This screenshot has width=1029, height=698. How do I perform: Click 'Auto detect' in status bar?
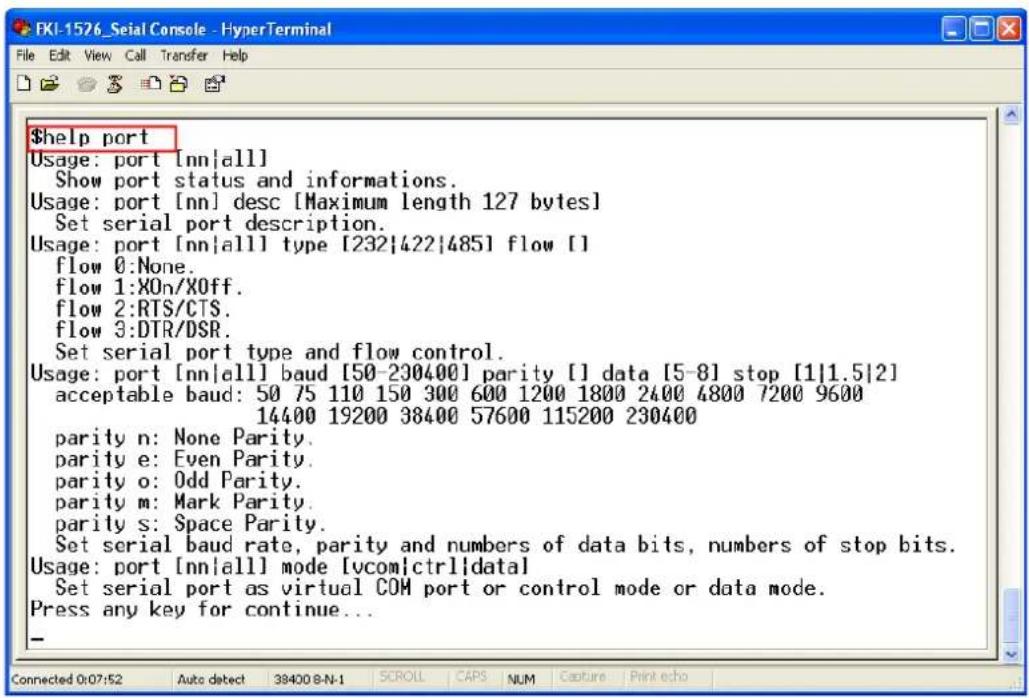[x=211, y=679]
